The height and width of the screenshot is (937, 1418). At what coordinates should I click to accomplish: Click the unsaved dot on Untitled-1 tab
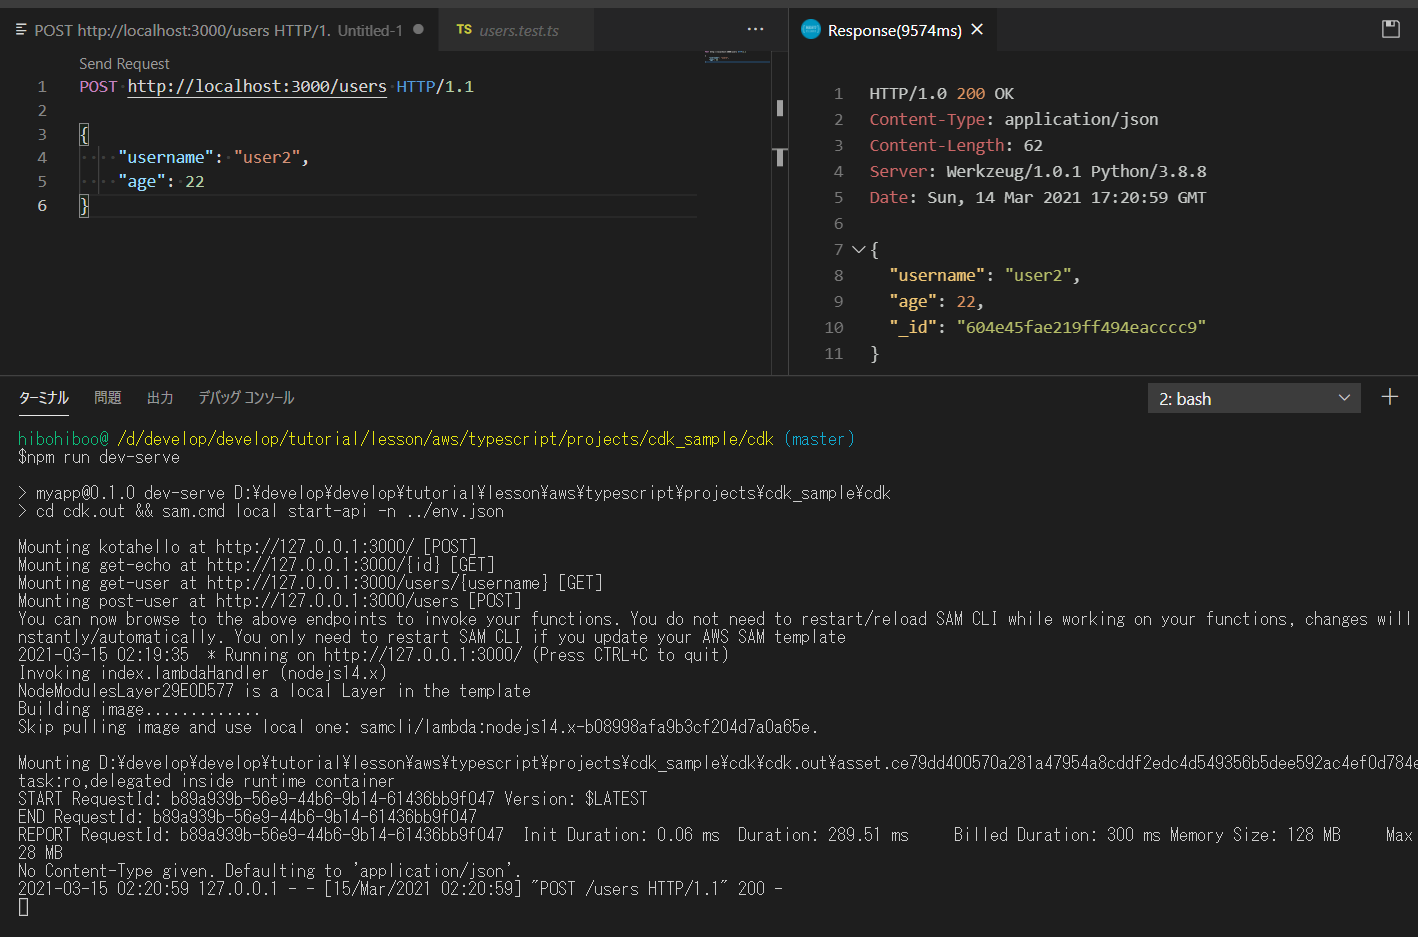[x=418, y=29]
